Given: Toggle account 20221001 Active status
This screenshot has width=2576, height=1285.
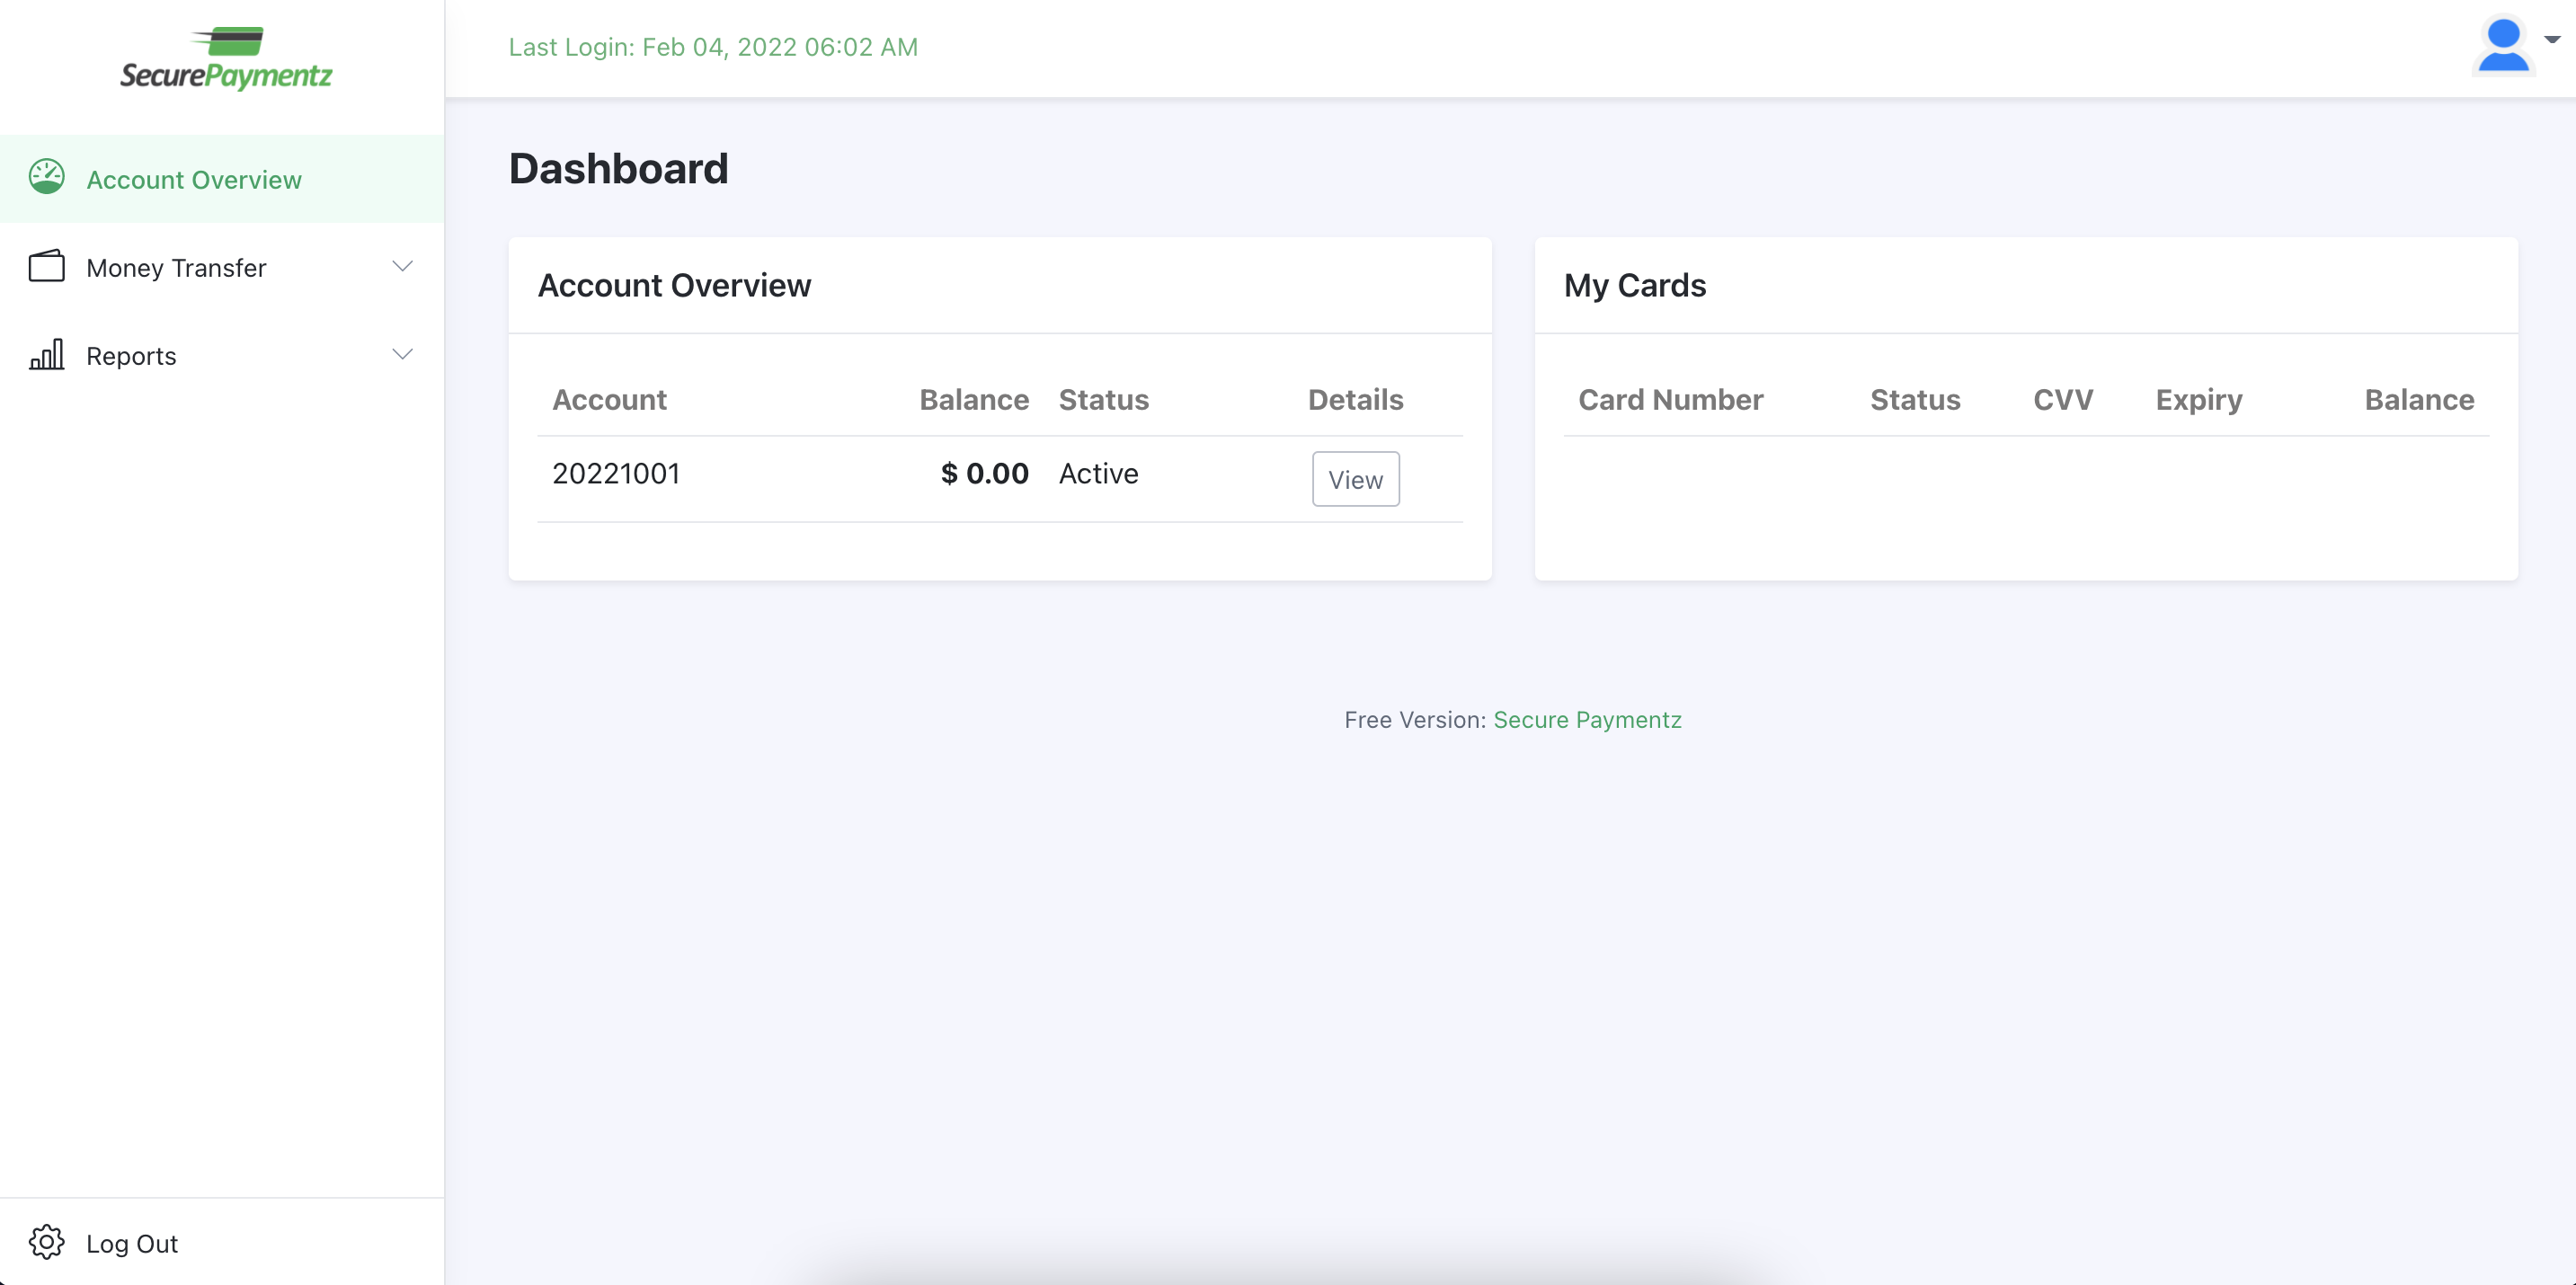Looking at the screenshot, I should tap(1096, 474).
